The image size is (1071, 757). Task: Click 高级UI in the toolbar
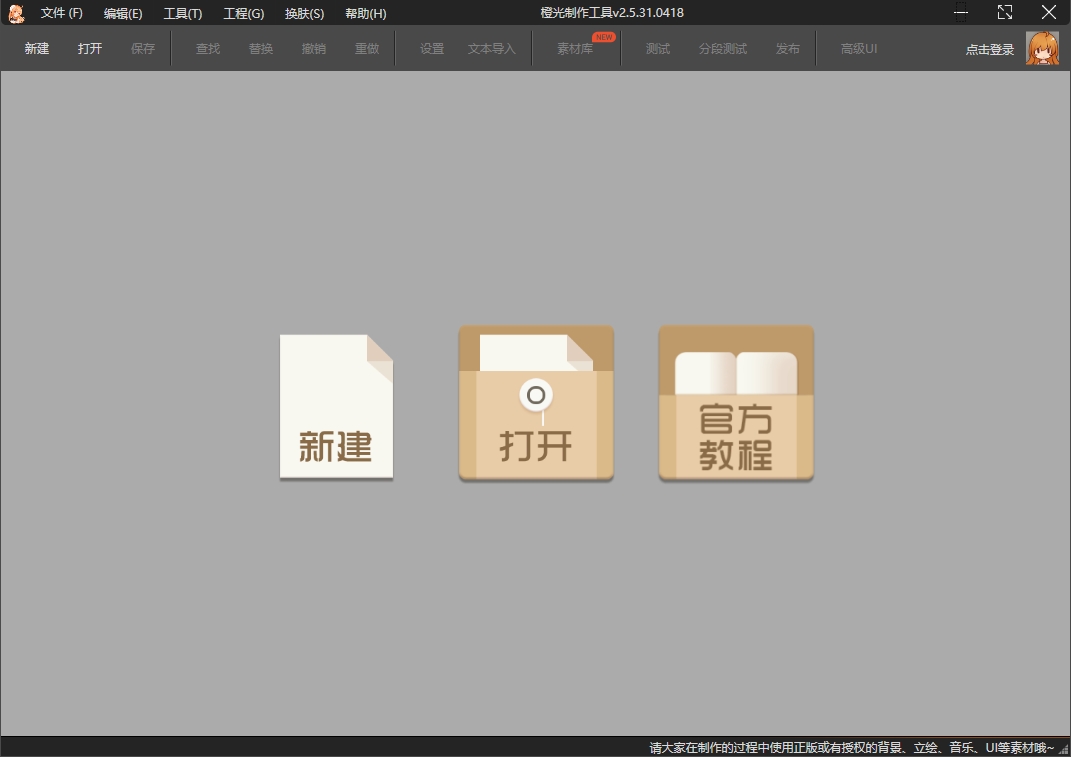point(859,48)
